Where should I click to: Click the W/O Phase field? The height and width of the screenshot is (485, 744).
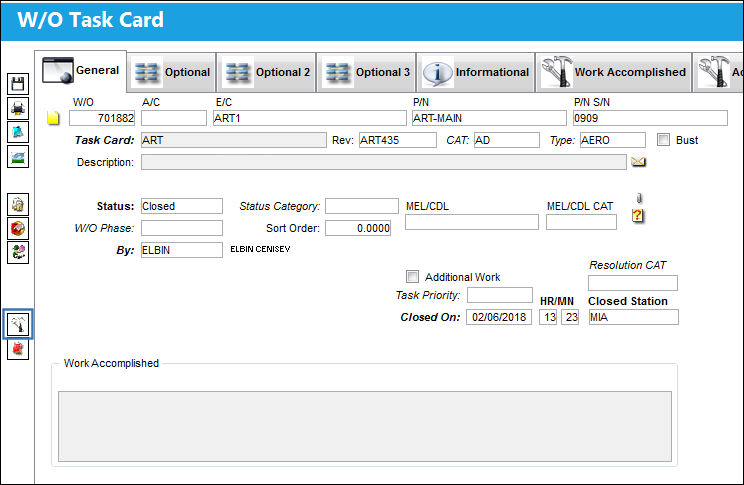click(x=182, y=228)
